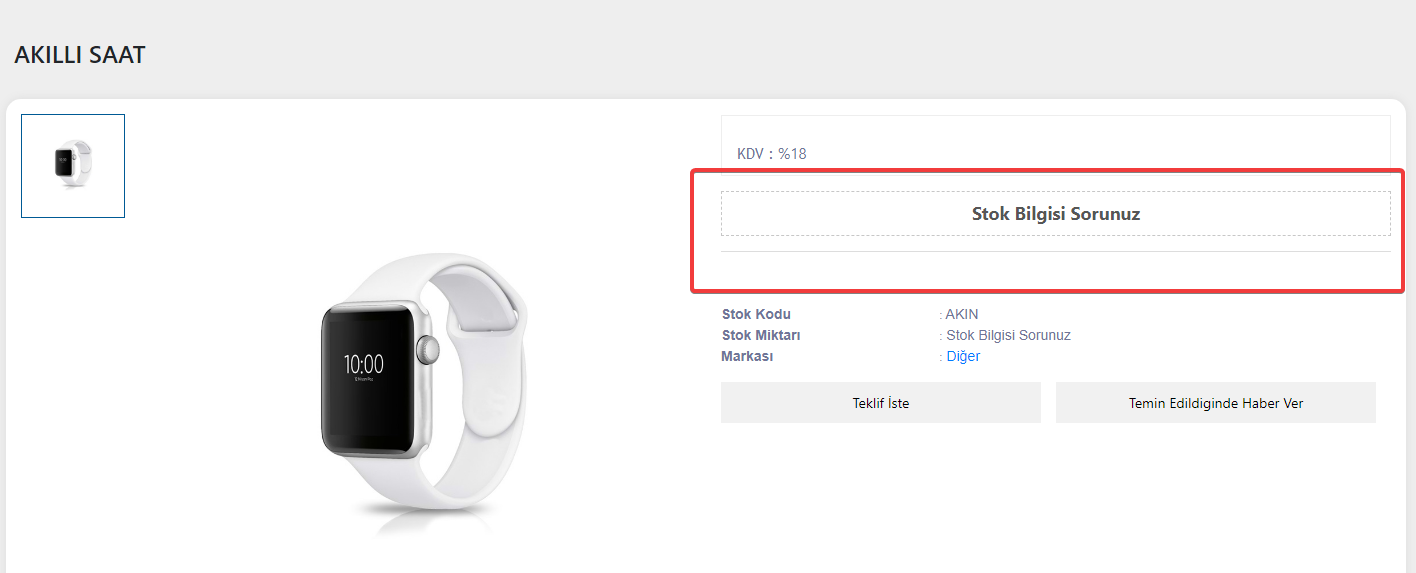Click the AKILLI SAAT page heading
Screen dimensions: 1416x573
[80, 55]
